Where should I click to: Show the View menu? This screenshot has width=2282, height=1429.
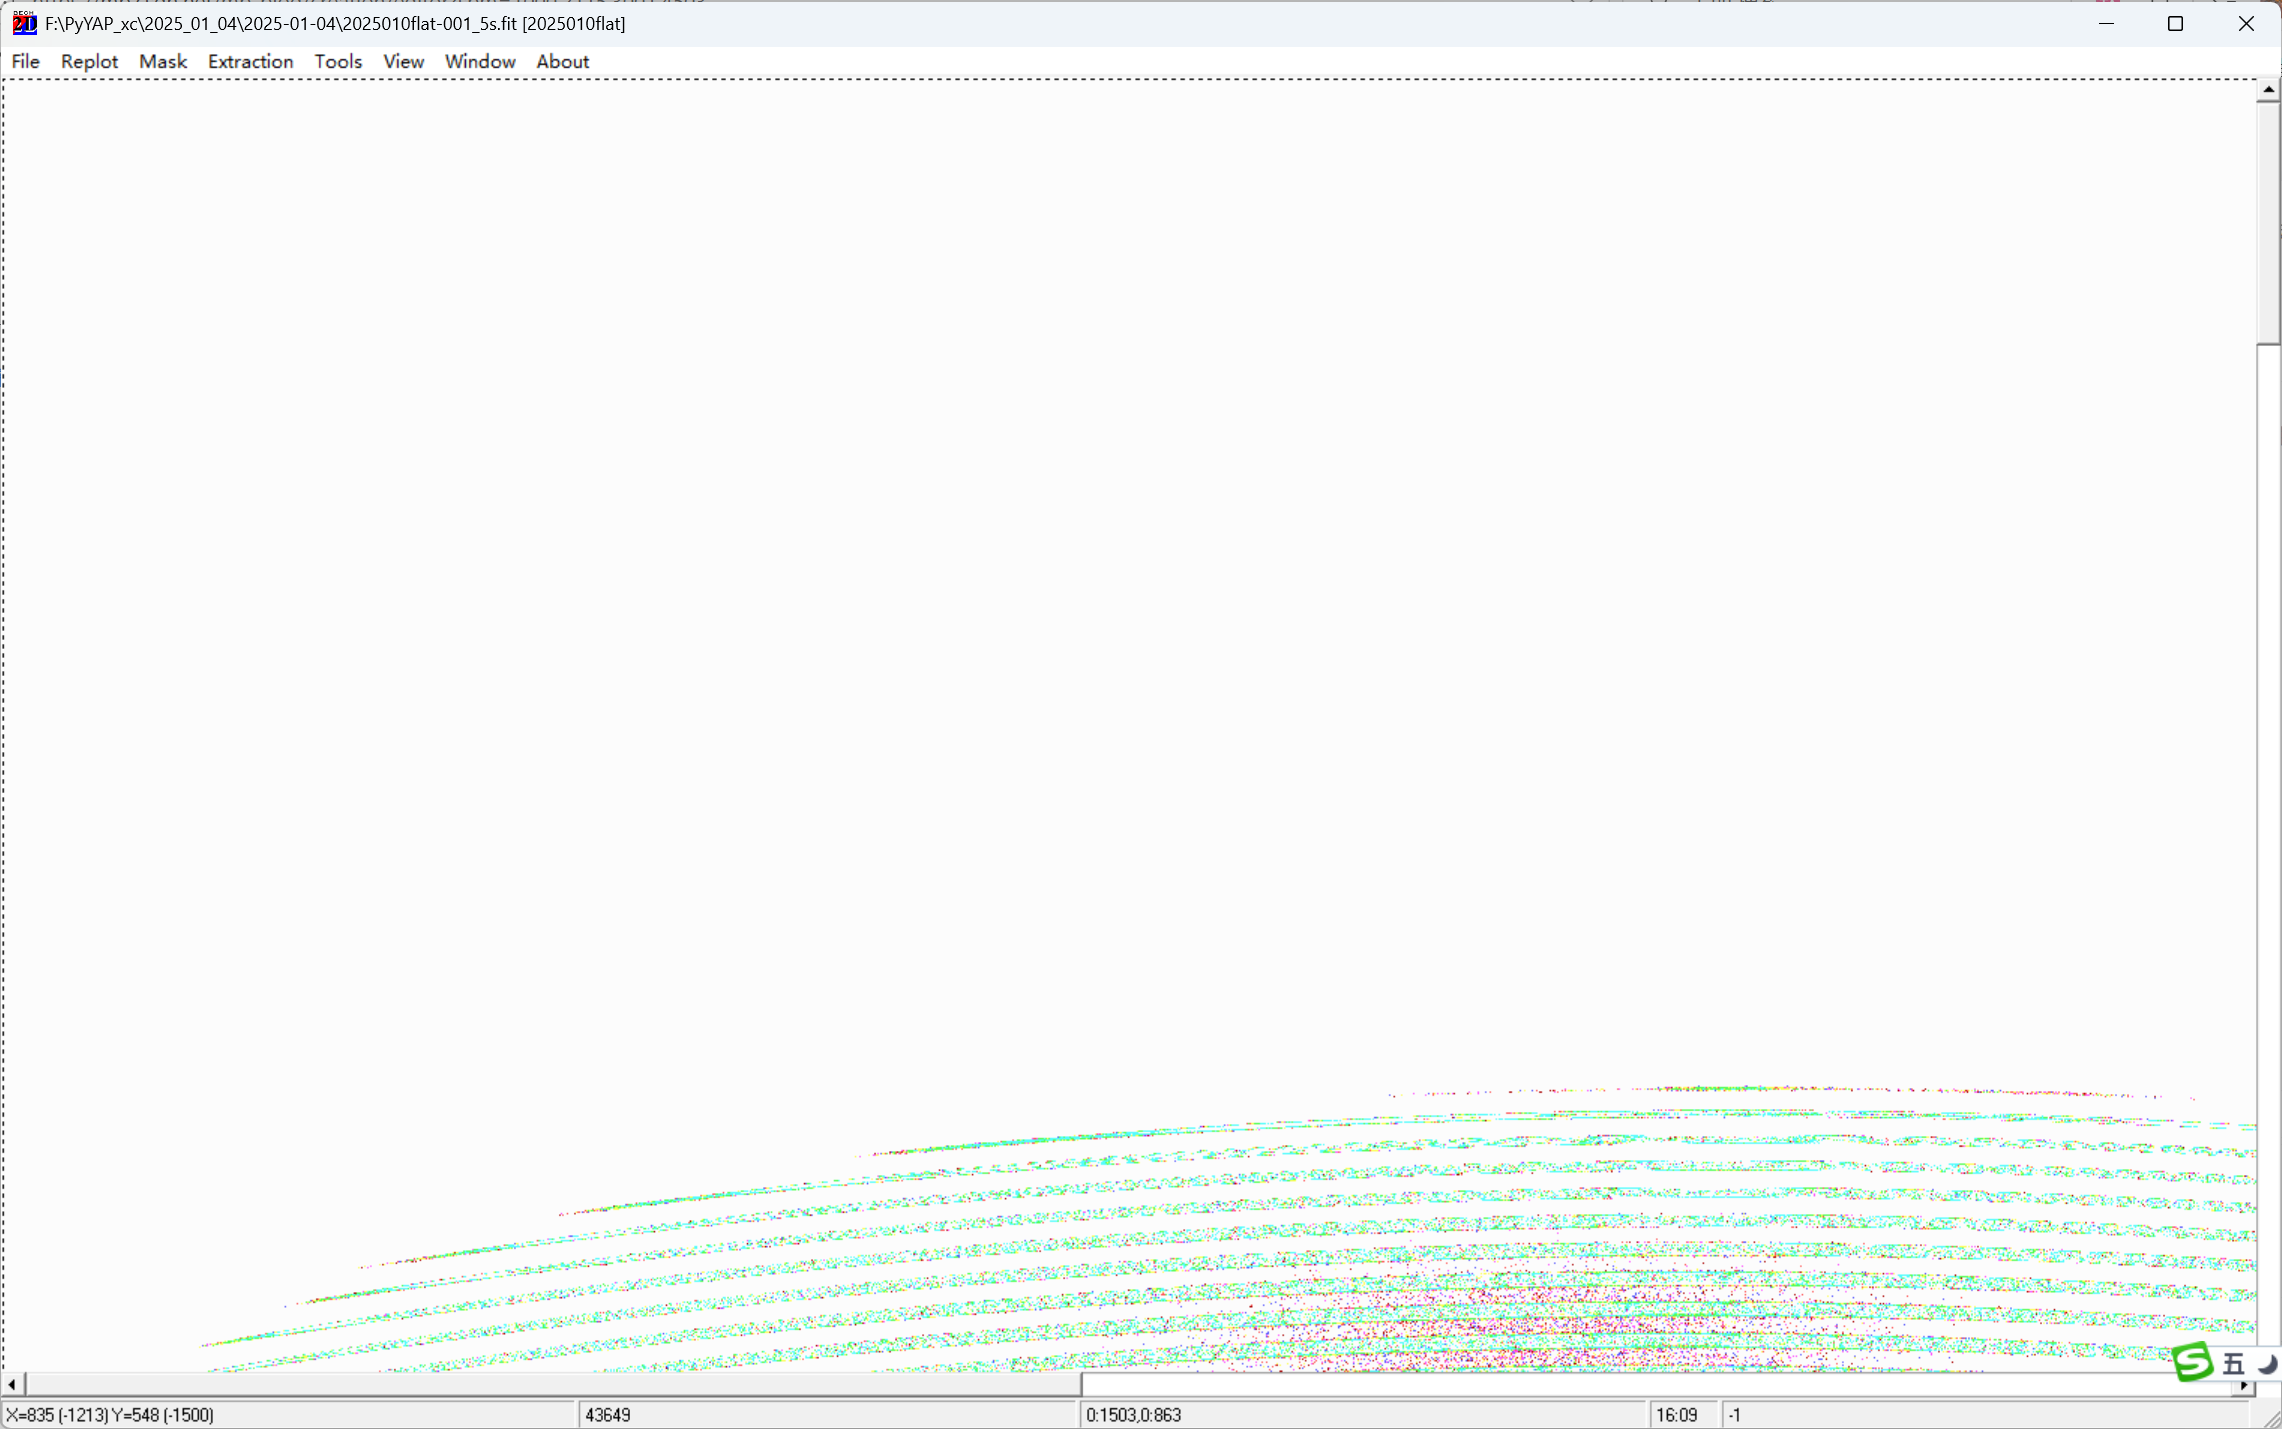(403, 62)
